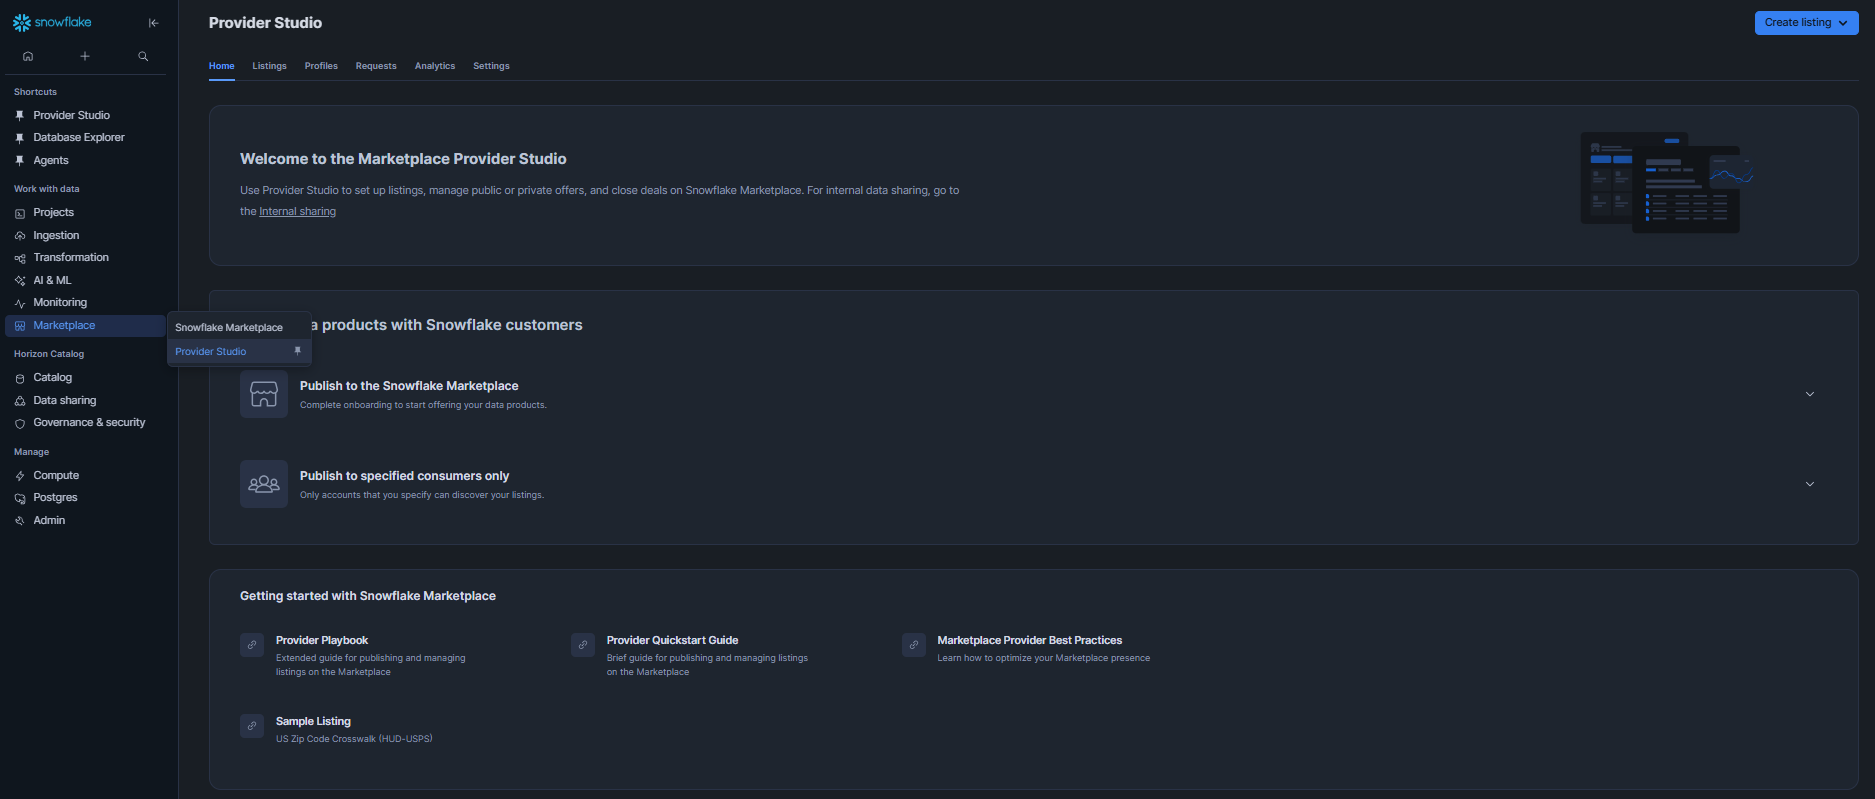Switch to the Home tab

tap(222, 66)
